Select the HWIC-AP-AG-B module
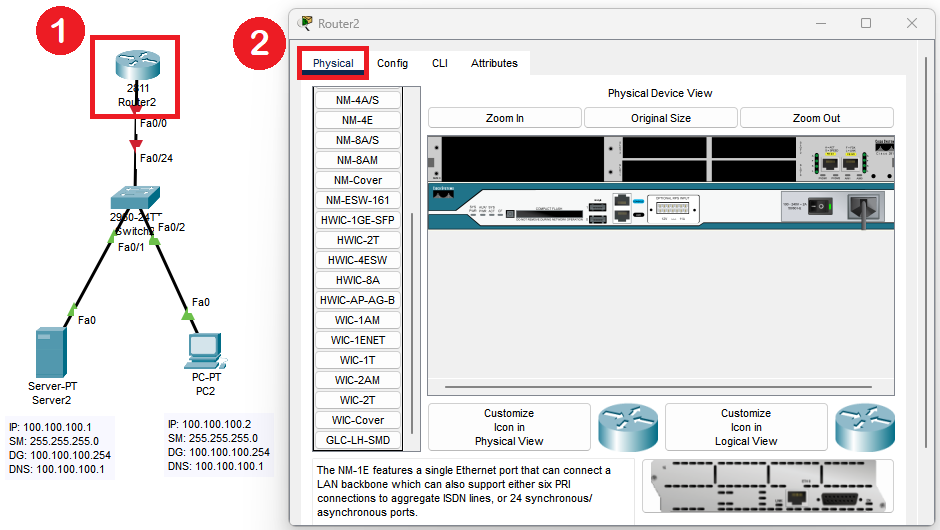This screenshot has height=530, width=940. tap(358, 300)
